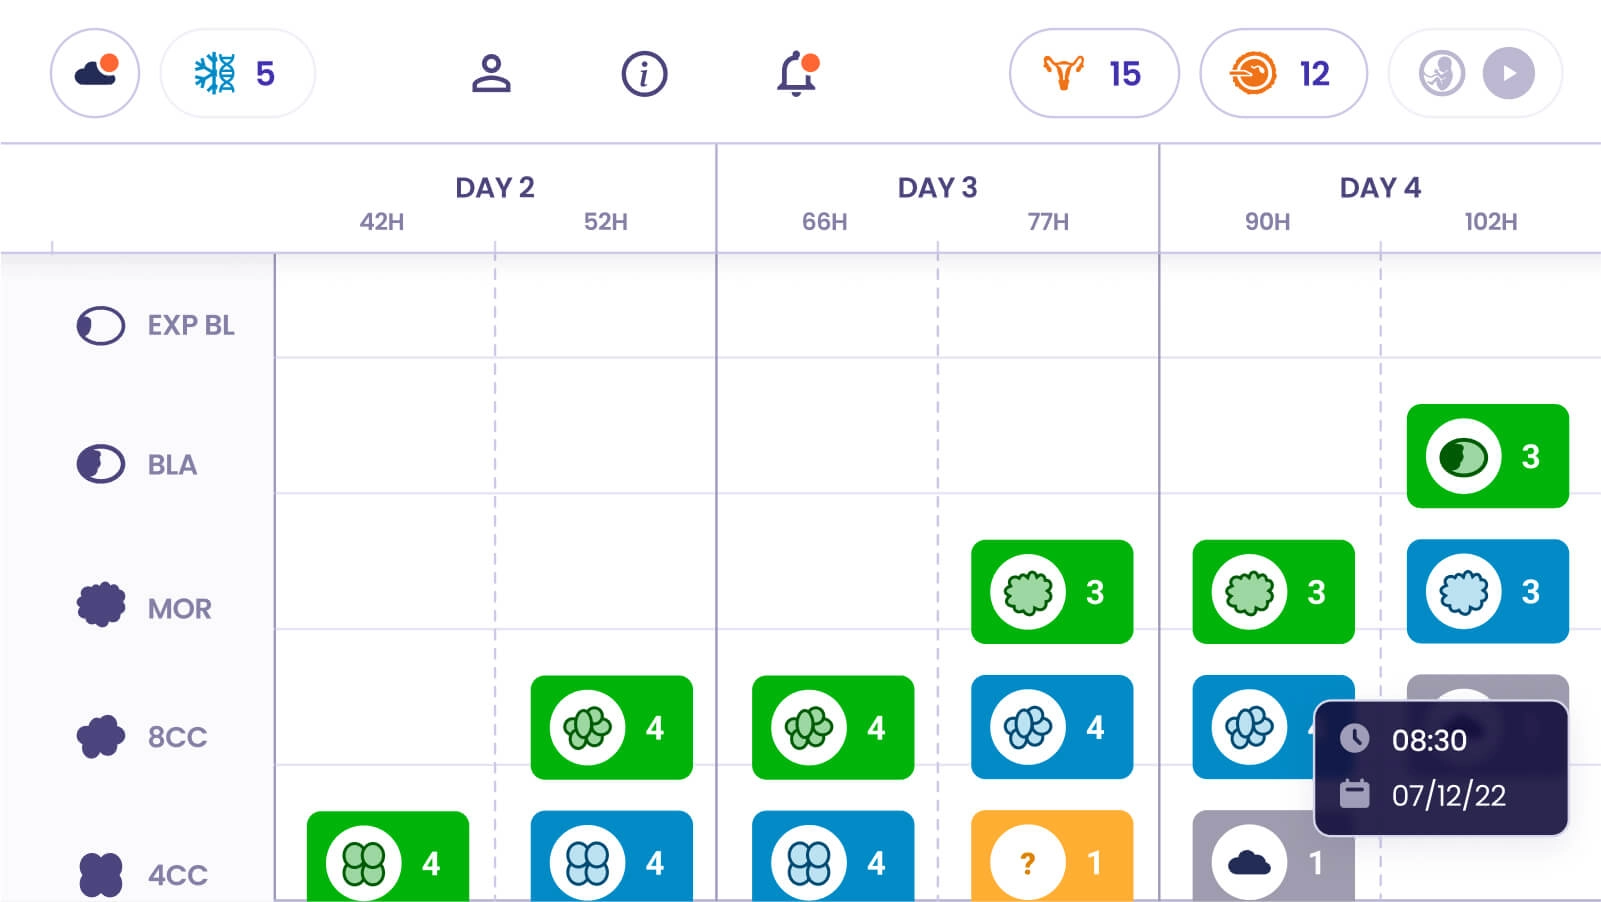The width and height of the screenshot is (1601, 902).
Task: Select the green MOR tile at 77H
Action: click(1051, 591)
